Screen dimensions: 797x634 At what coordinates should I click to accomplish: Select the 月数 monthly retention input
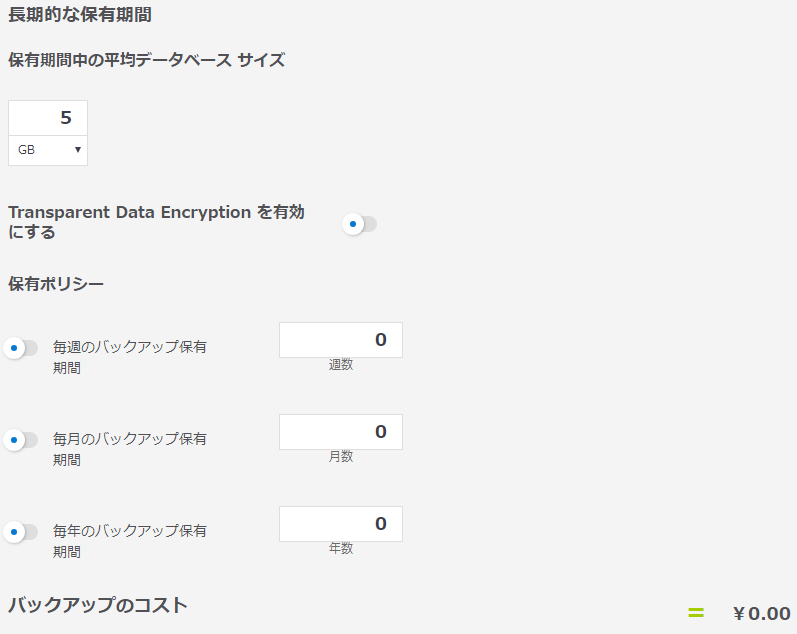(340, 432)
